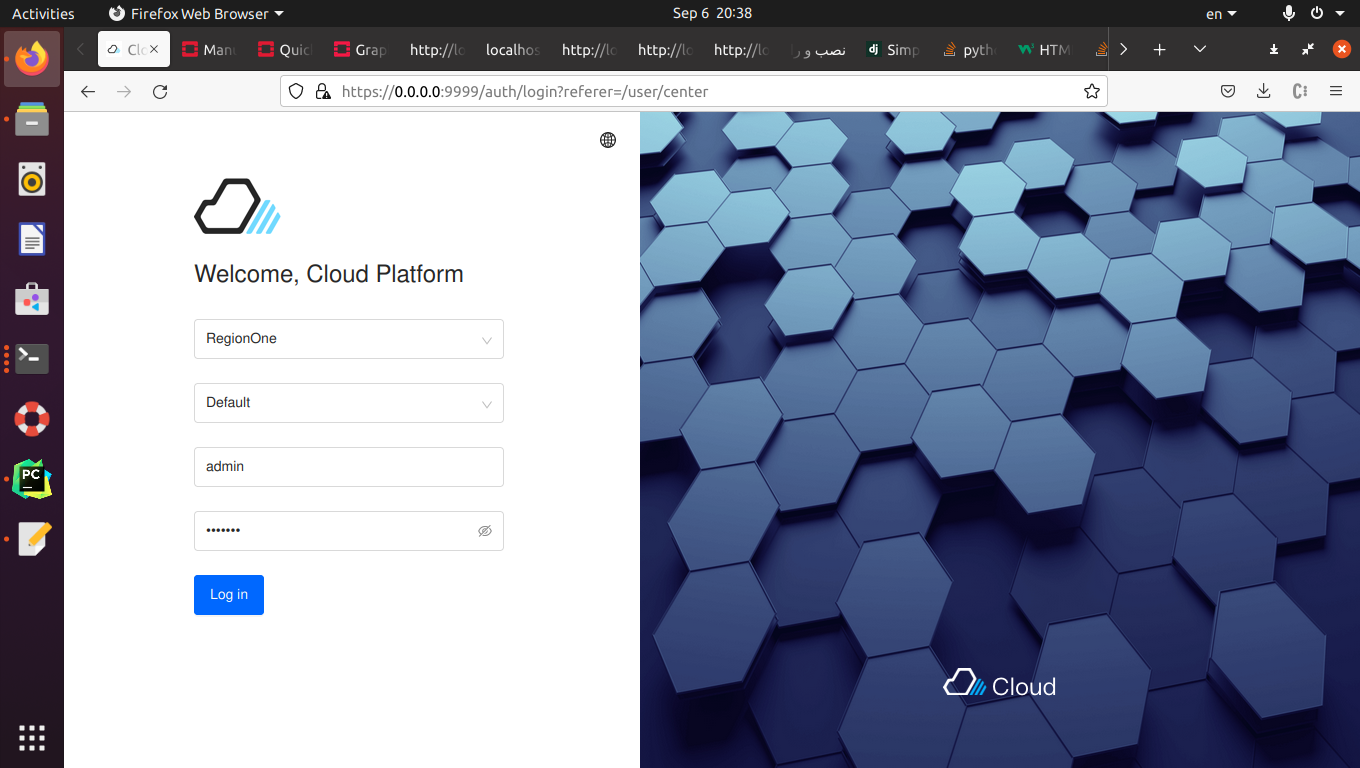Open Firefox application hamburger menu

[1336, 92]
